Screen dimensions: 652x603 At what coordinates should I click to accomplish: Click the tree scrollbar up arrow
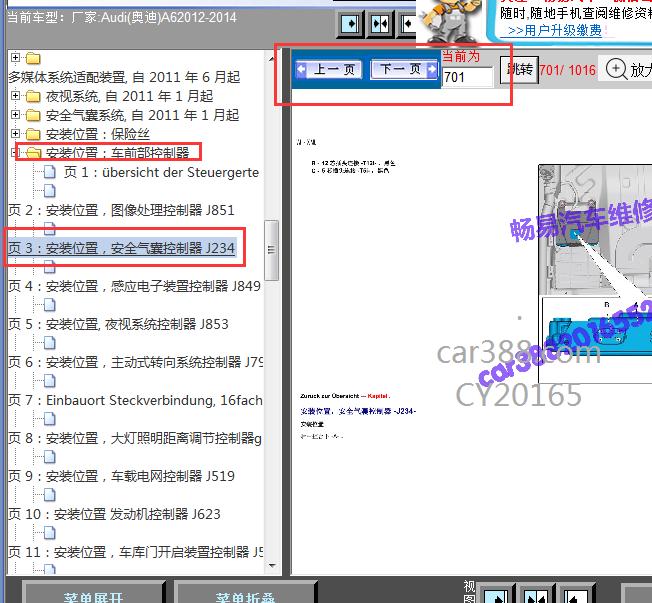click(x=272, y=58)
